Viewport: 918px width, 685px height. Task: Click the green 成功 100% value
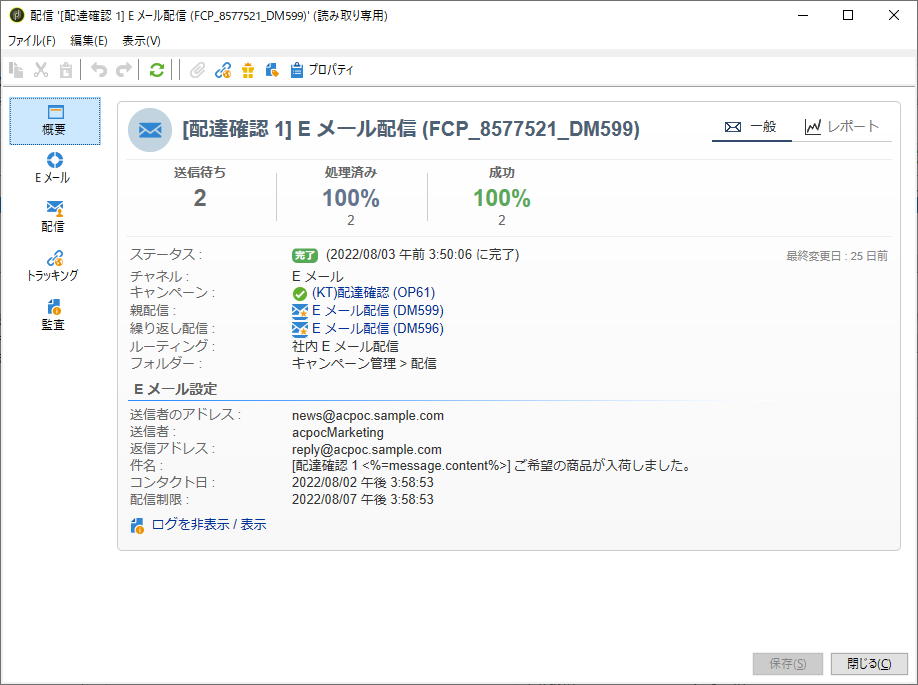pos(502,198)
